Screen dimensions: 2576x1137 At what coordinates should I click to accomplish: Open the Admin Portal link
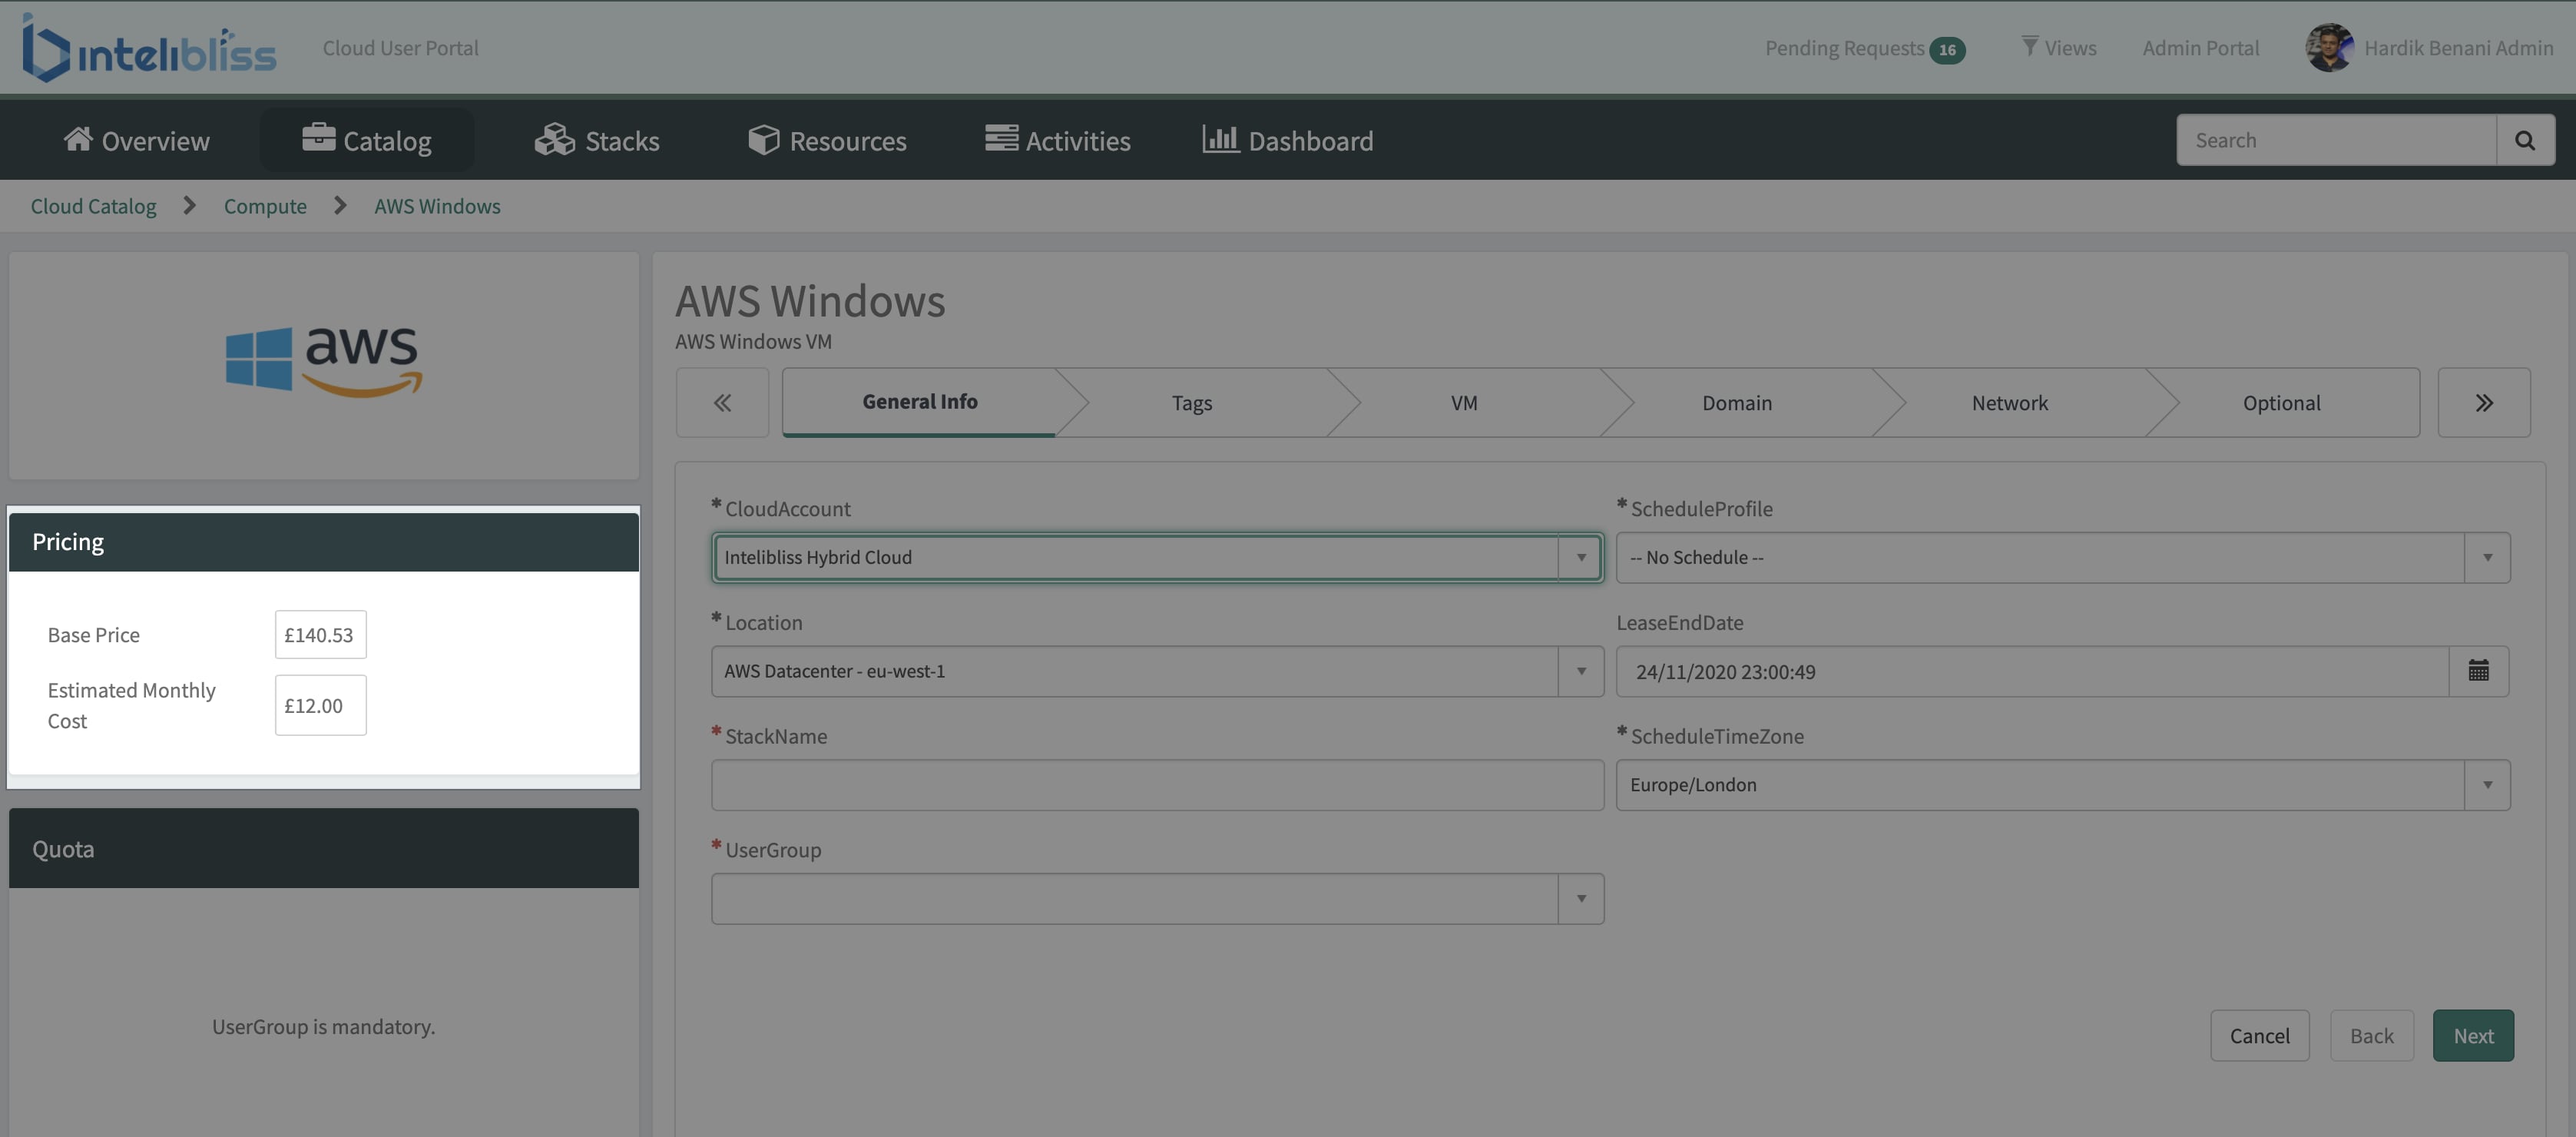point(2200,48)
